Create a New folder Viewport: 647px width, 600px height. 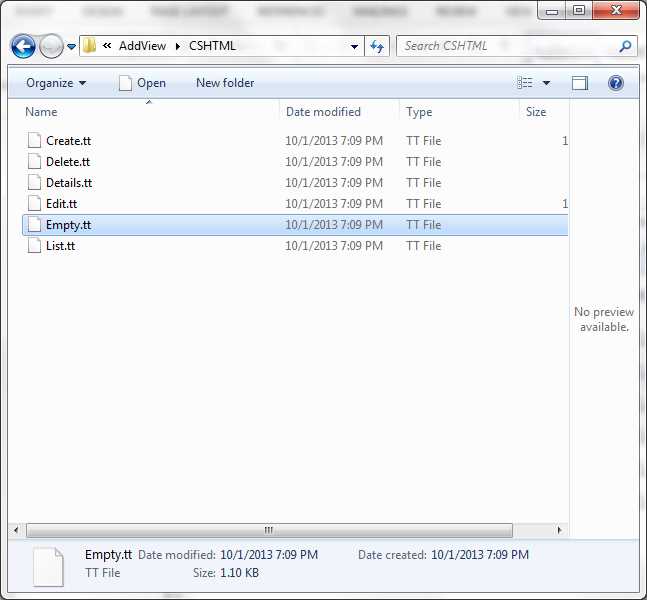[225, 83]
